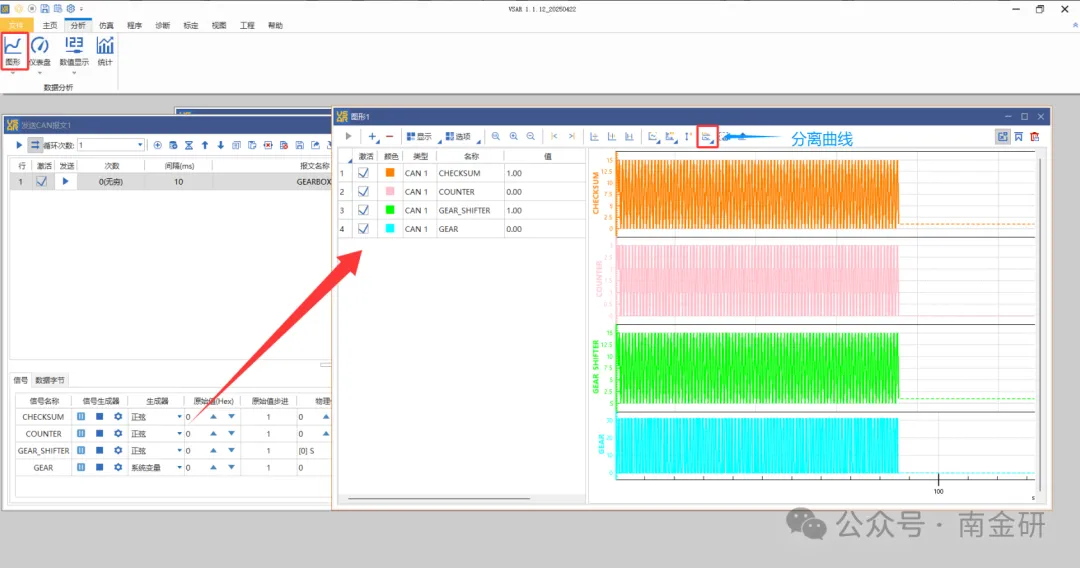Uncheck the GEAR 激活 checkbox in 图形1
The width and height of the screenshot is (1080, 568).
point(363,229)
